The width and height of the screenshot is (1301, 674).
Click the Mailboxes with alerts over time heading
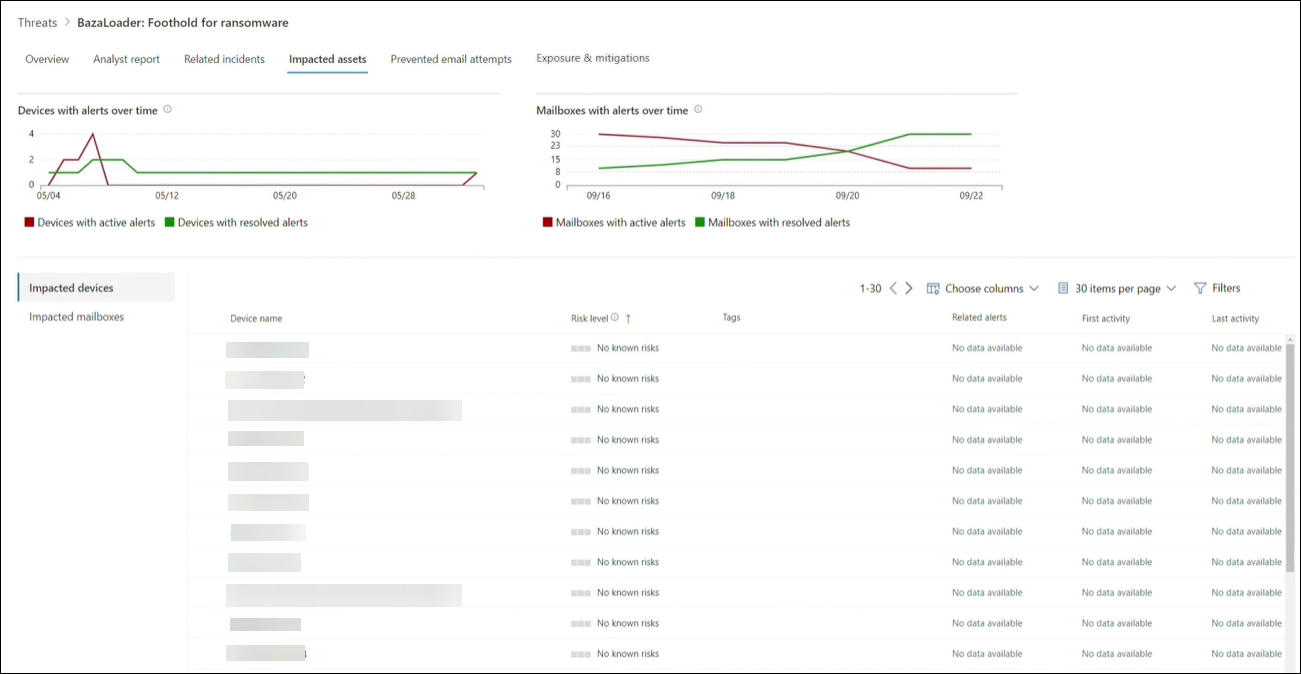point(612,110)
